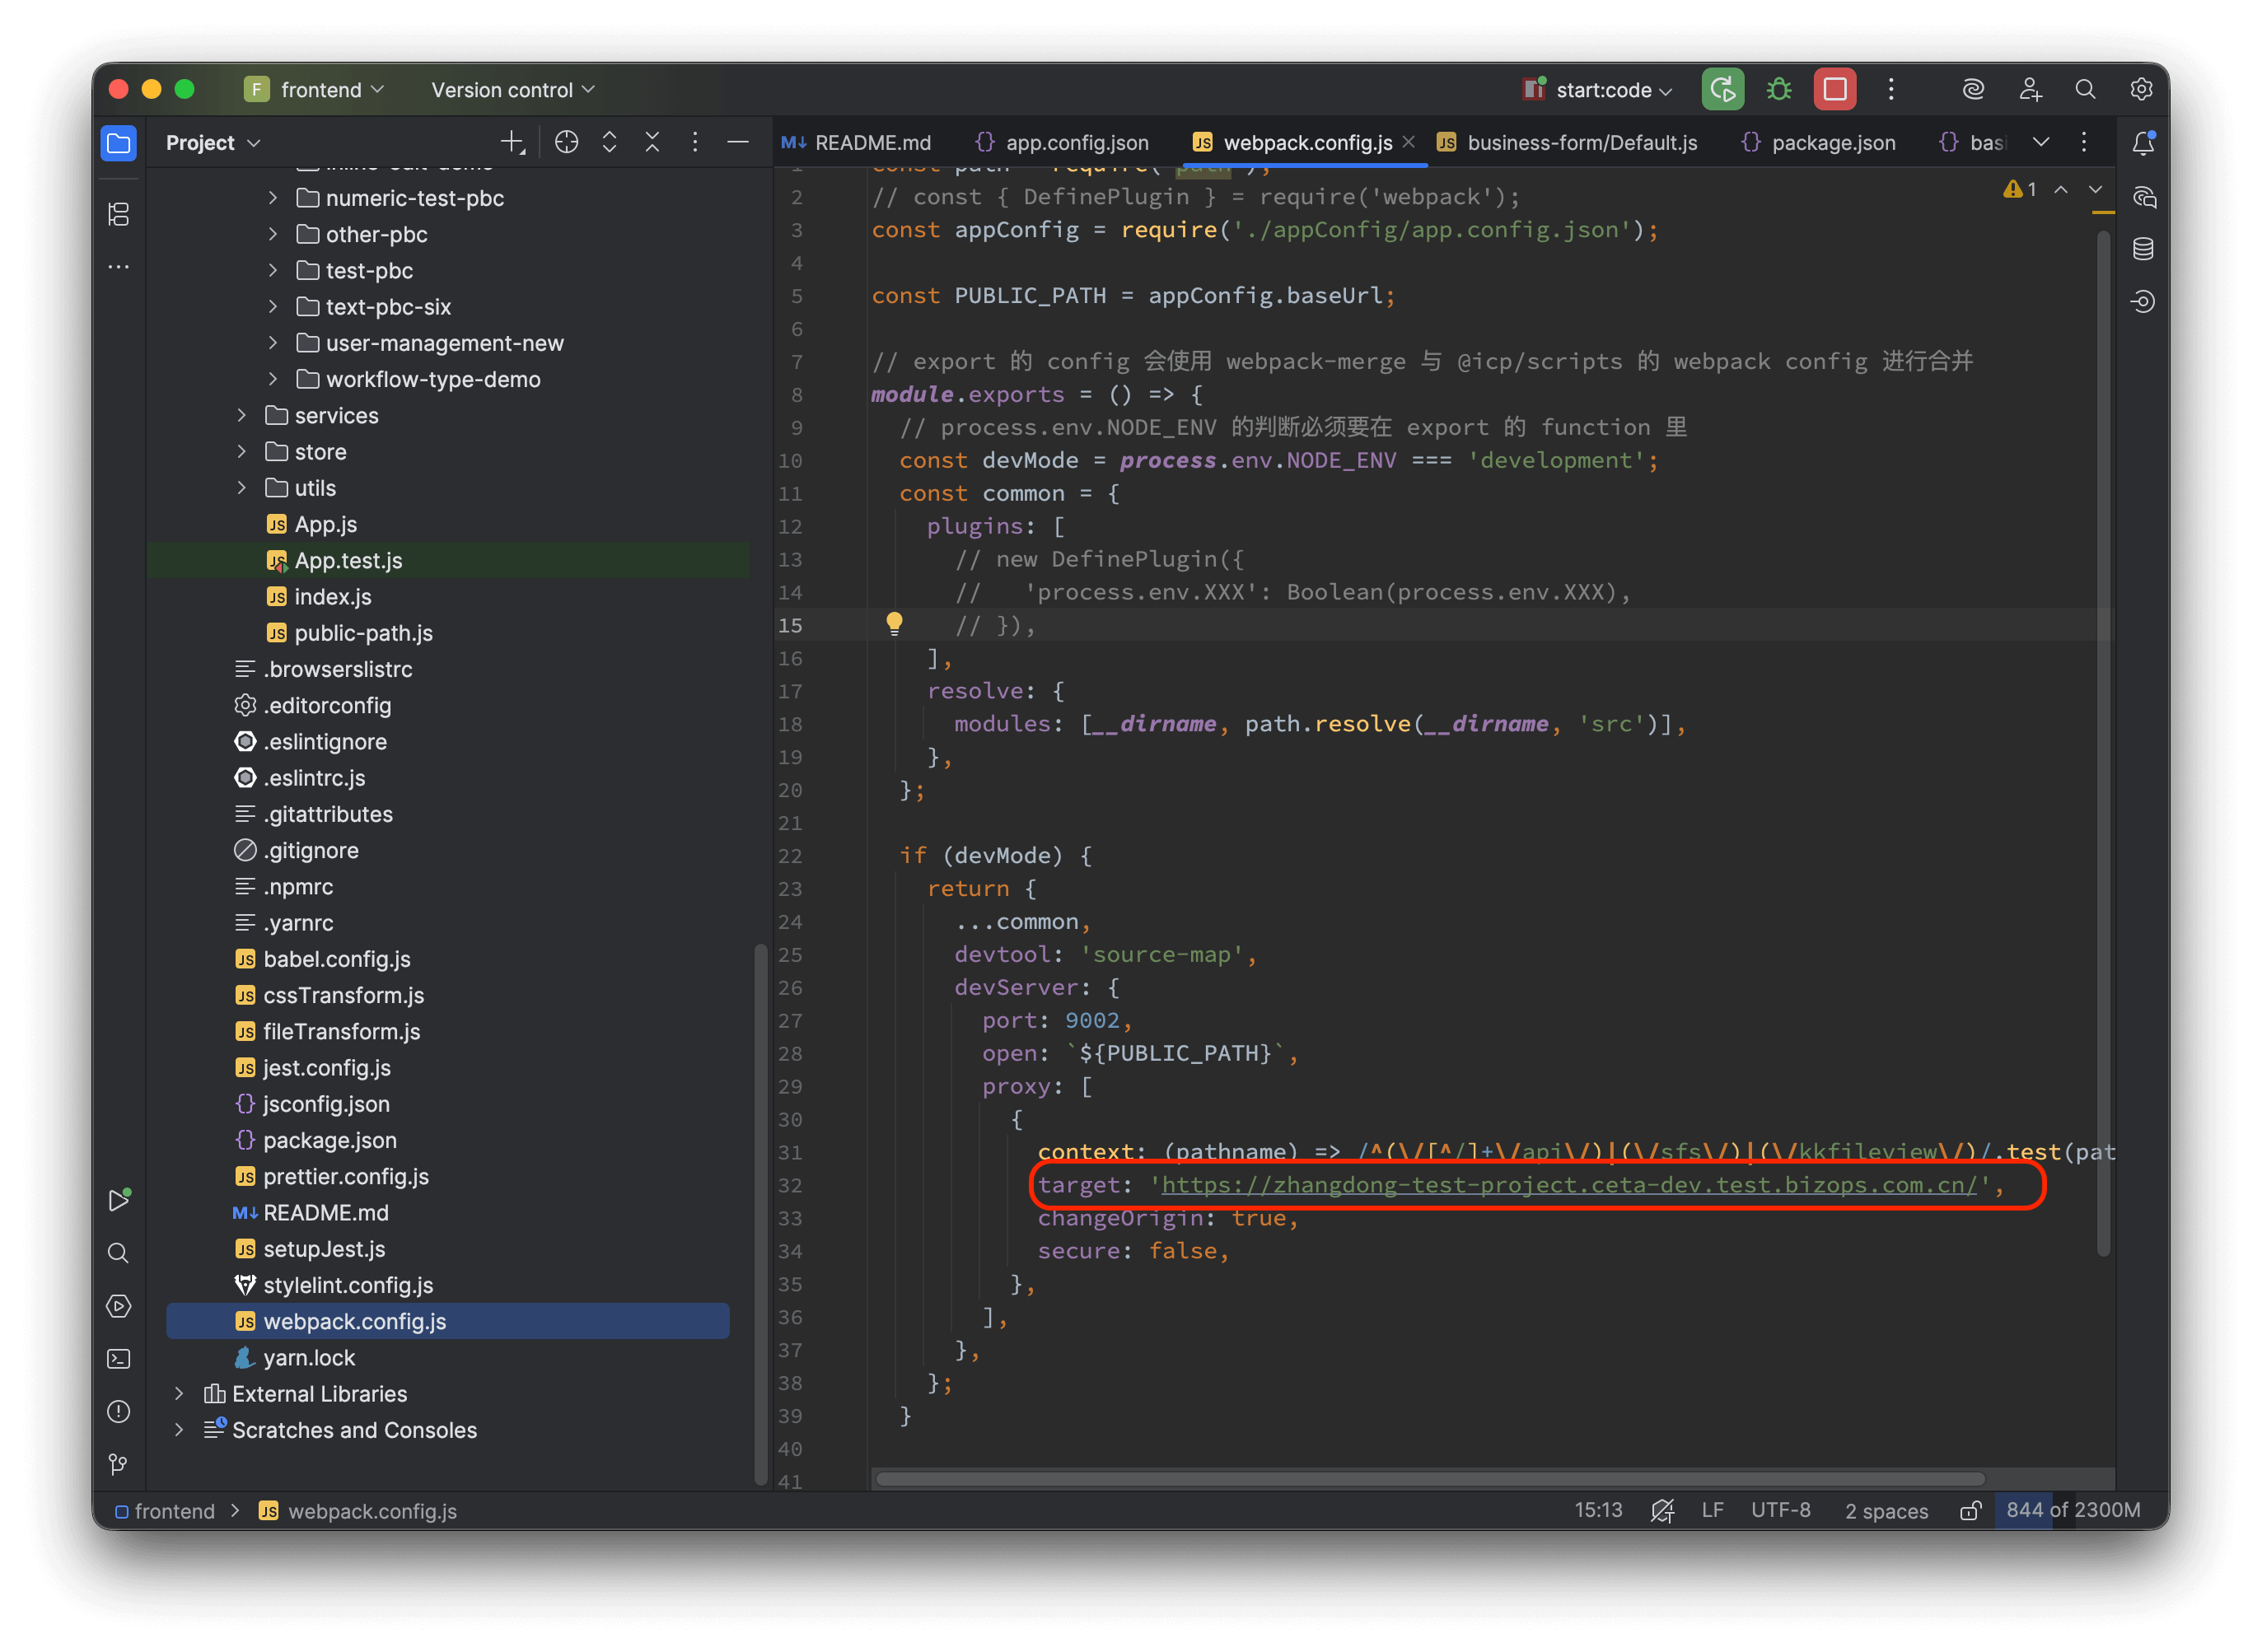The width and height of the screenshot is (2262, 1652).
Task: Expand the utils folder
Action: (x=242, y=488)
